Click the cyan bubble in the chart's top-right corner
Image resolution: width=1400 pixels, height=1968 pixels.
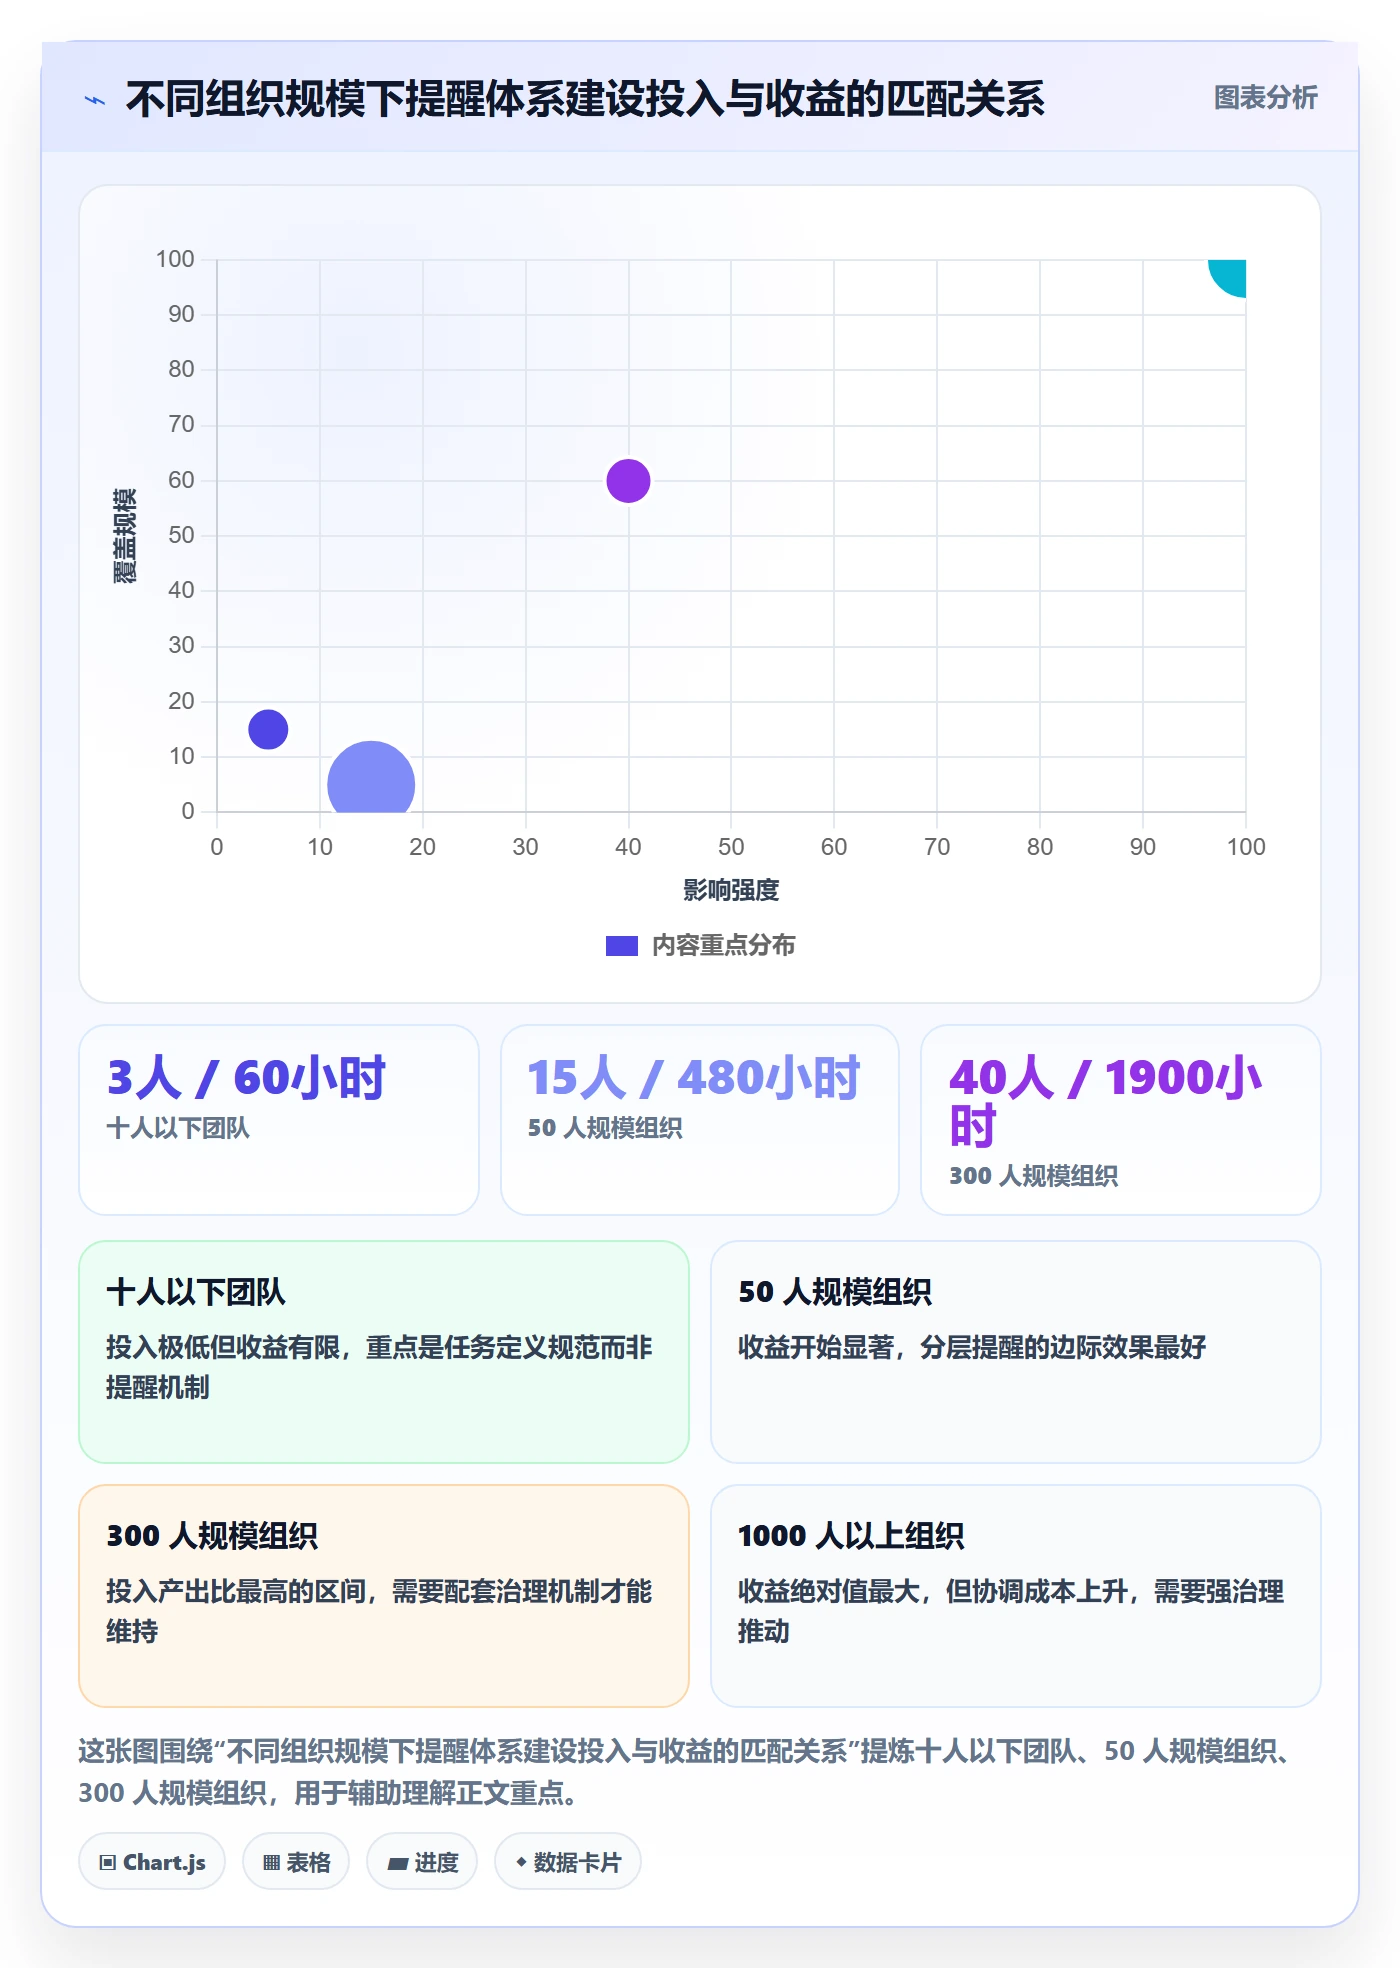(x=1228, y=277)
